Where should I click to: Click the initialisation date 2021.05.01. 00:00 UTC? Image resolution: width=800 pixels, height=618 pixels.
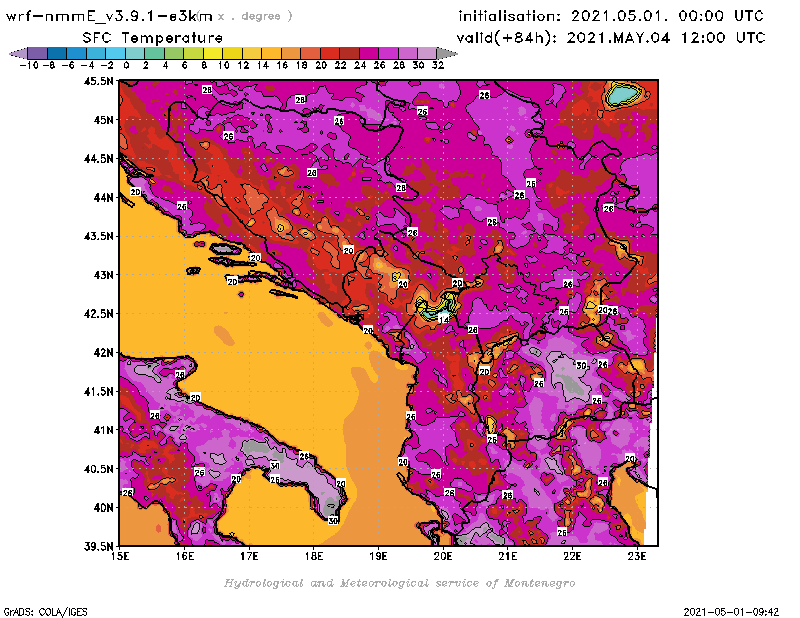click(x=610, y=16)
